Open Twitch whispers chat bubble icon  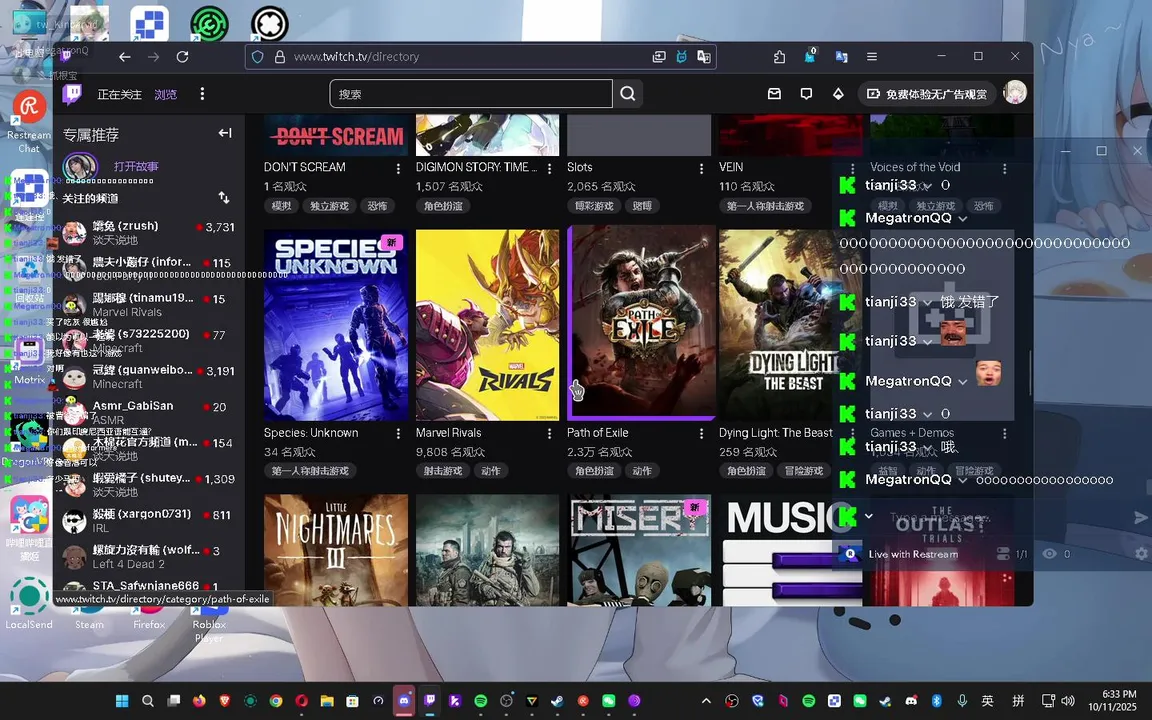[806, 94]
